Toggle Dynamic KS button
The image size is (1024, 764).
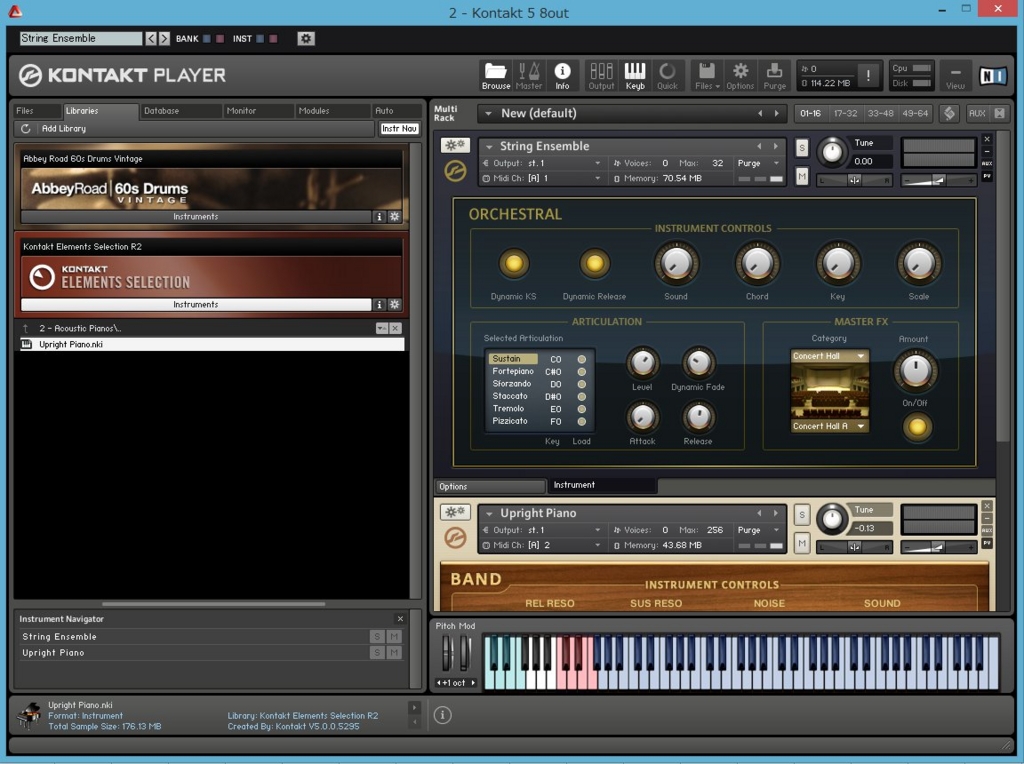pyautogui.click(x=513, y=264)
